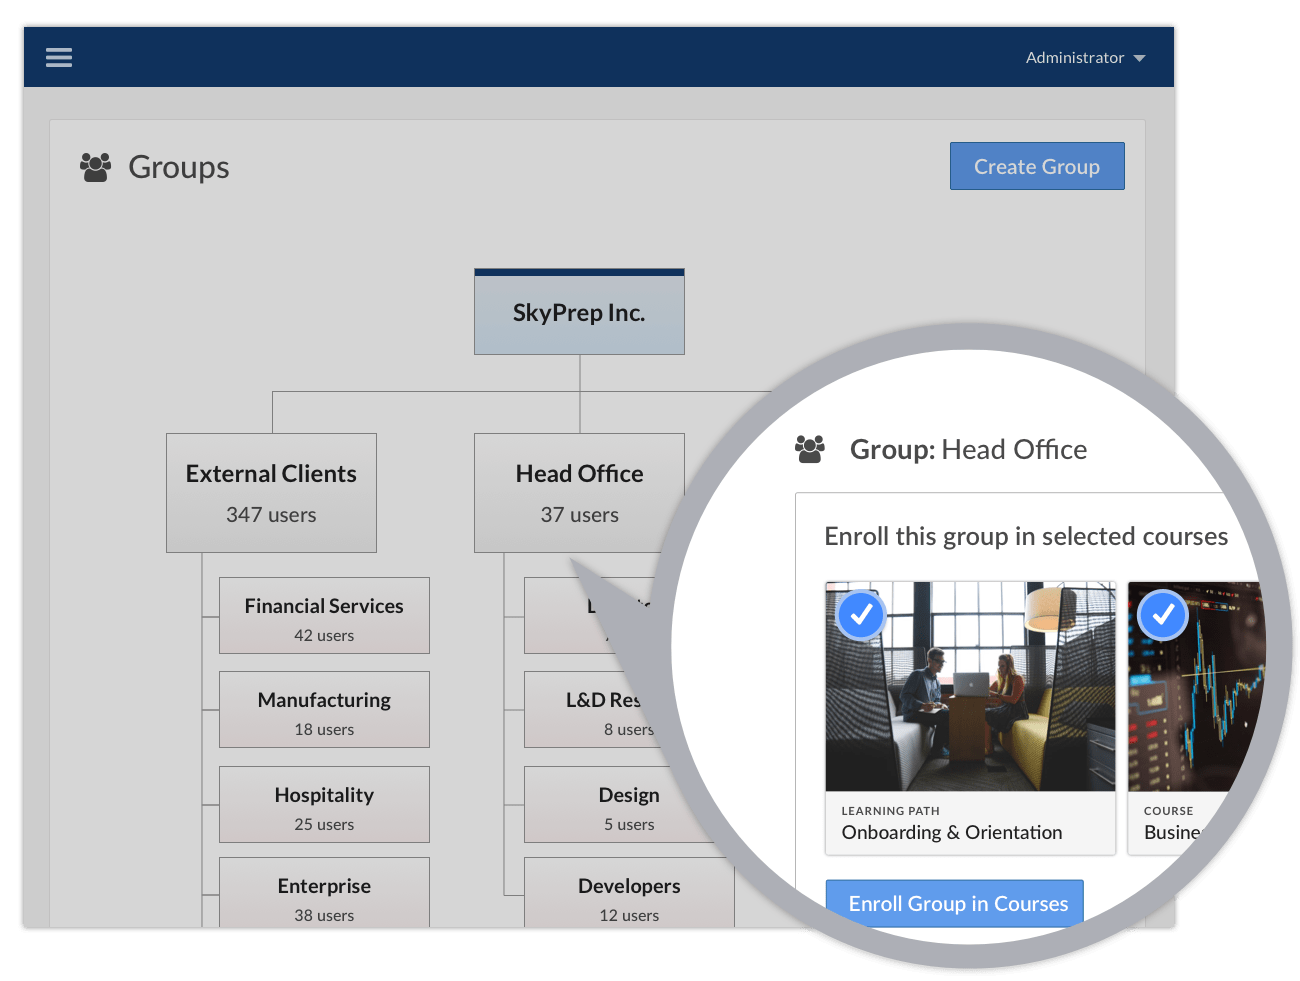Select the Manufacturing subgroup
This screenshot has width=1300, height=981.
coord(324,710)
